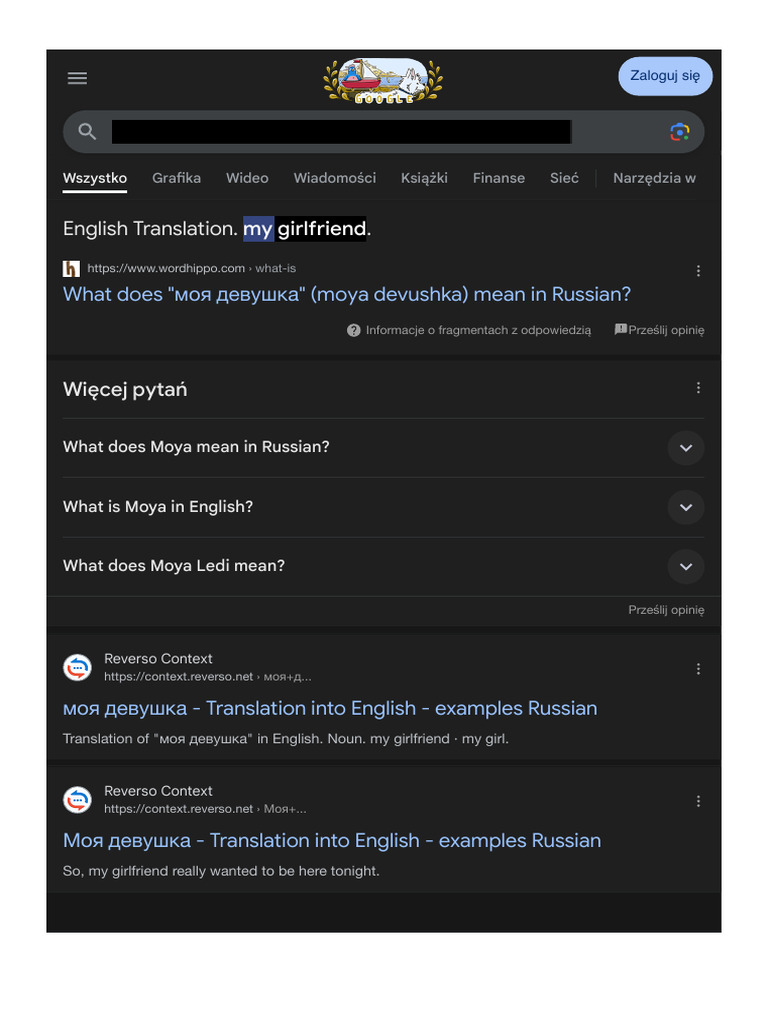Expand "What does Moya mean in Russian?"
The image size is (768, 1024).
[x=685, y=448]
